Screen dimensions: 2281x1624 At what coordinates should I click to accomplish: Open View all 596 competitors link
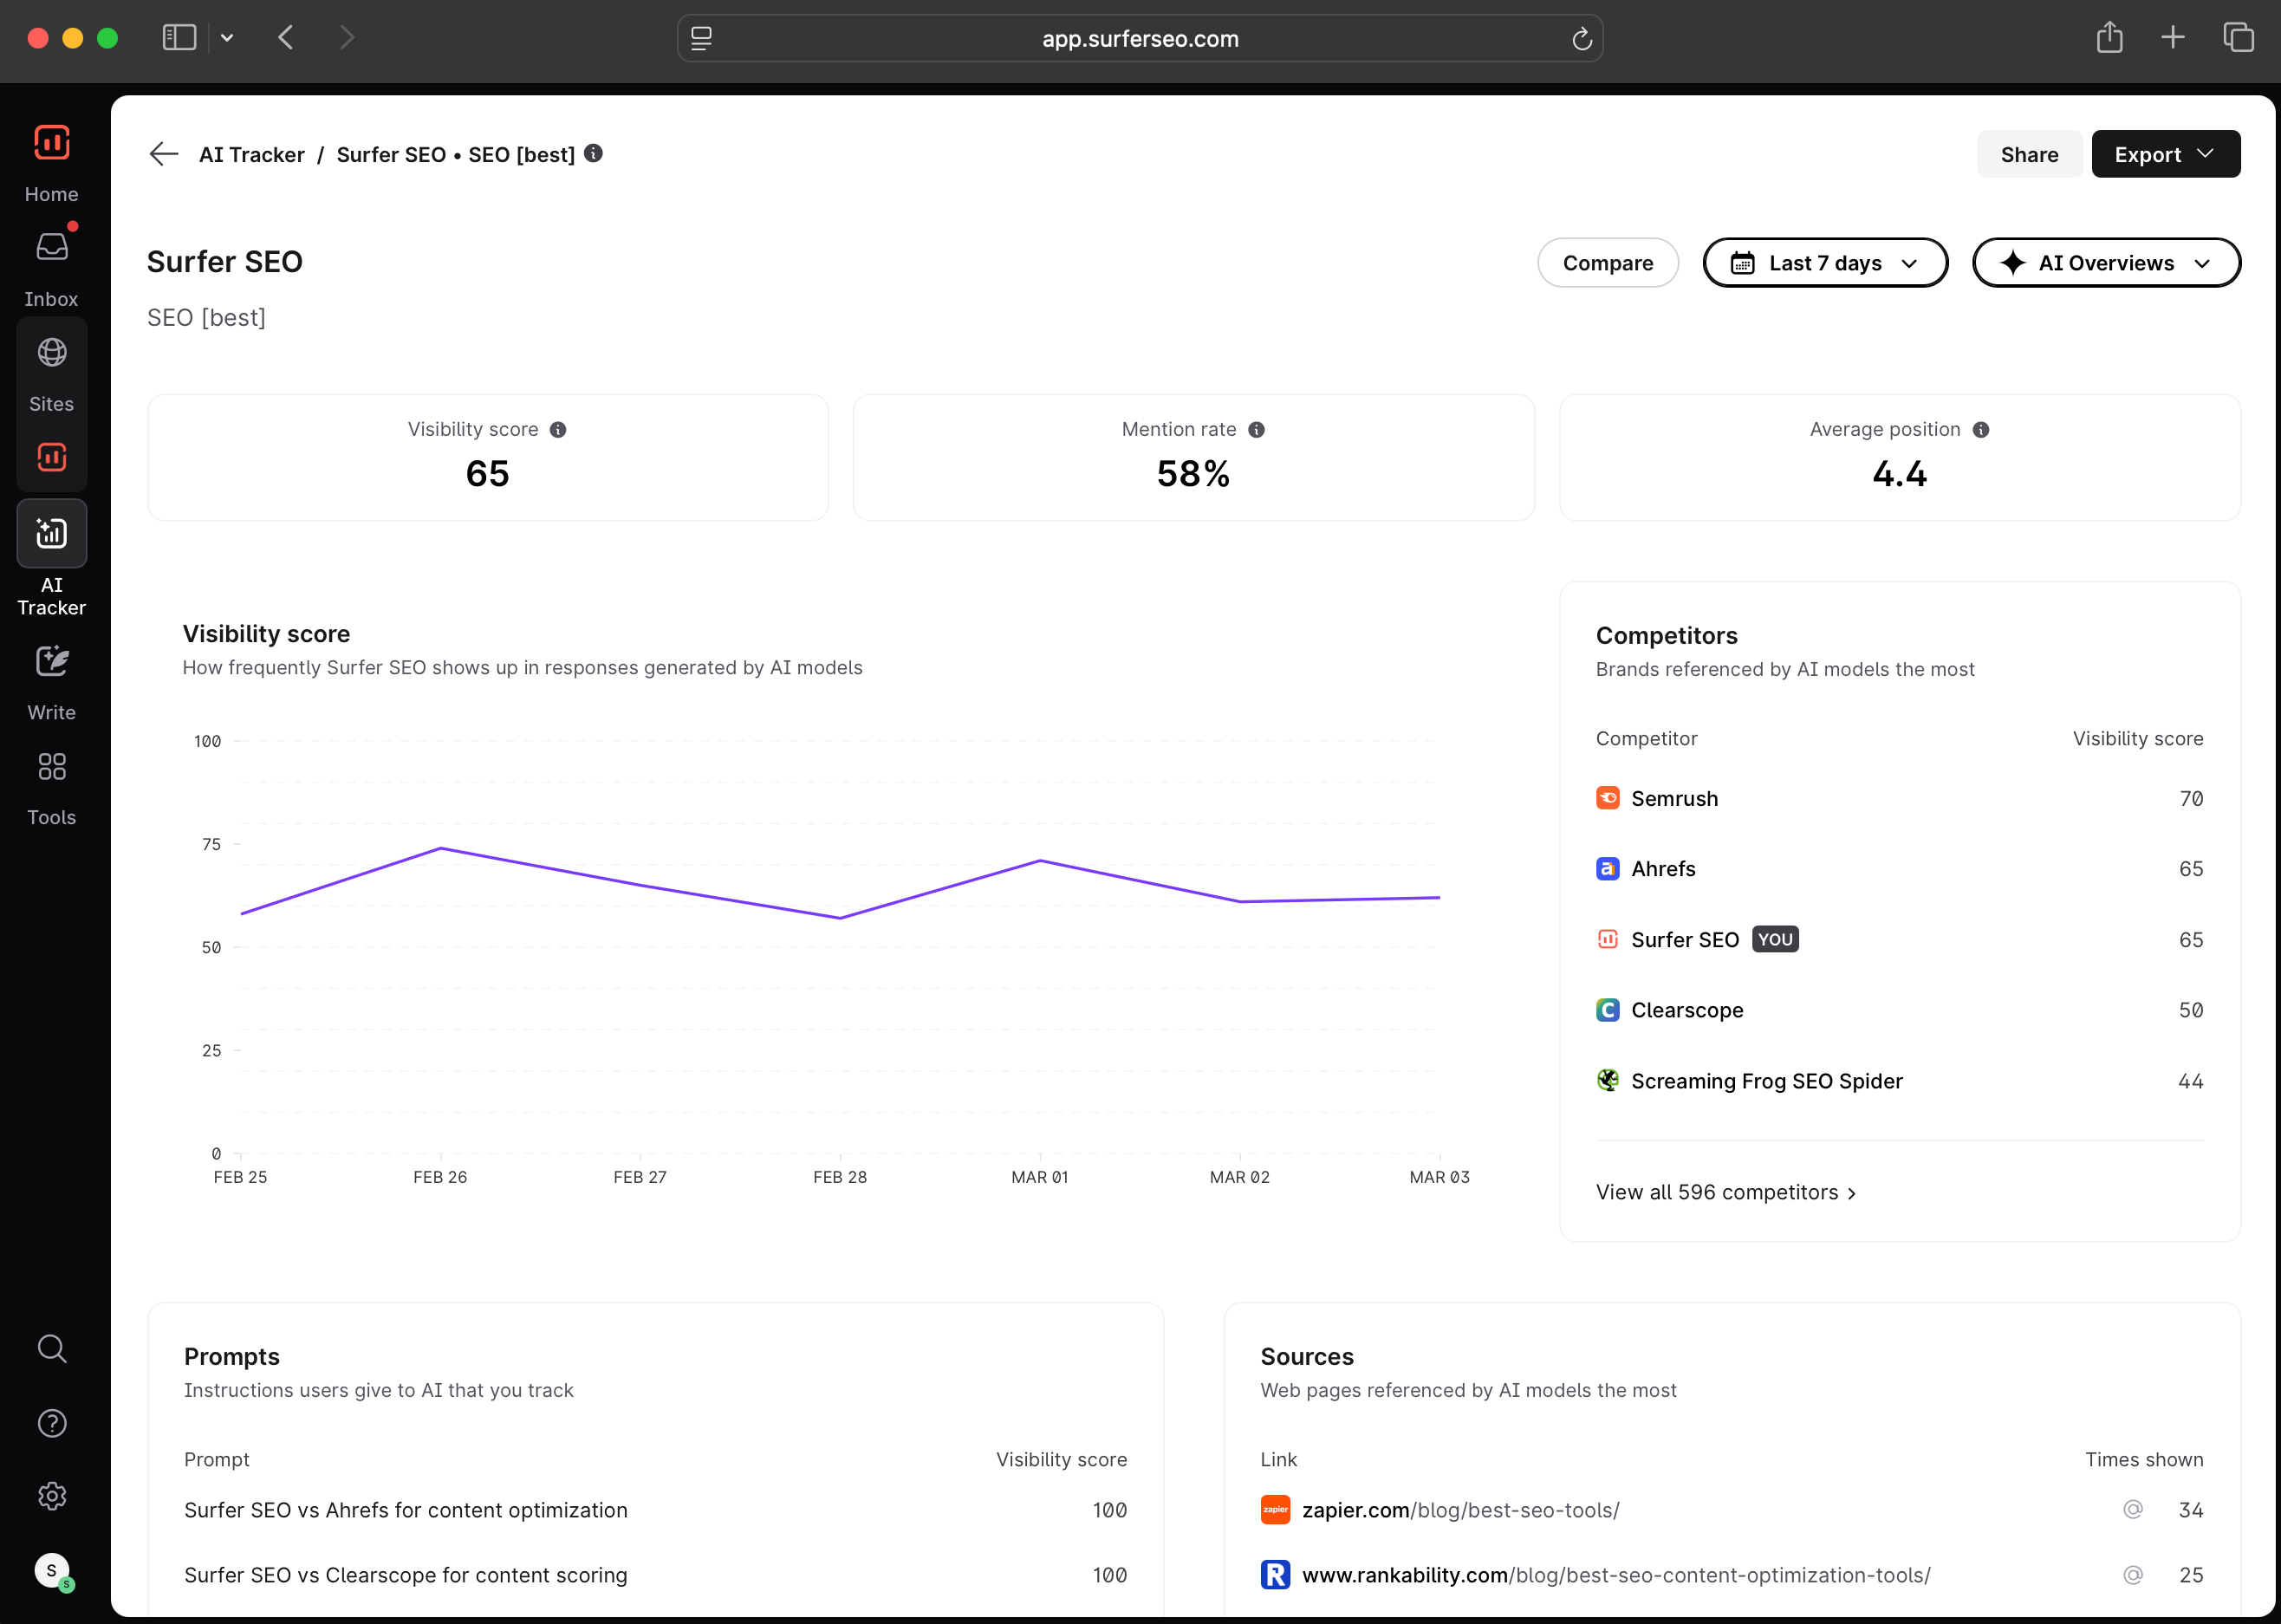(x=1725, y=1192)
